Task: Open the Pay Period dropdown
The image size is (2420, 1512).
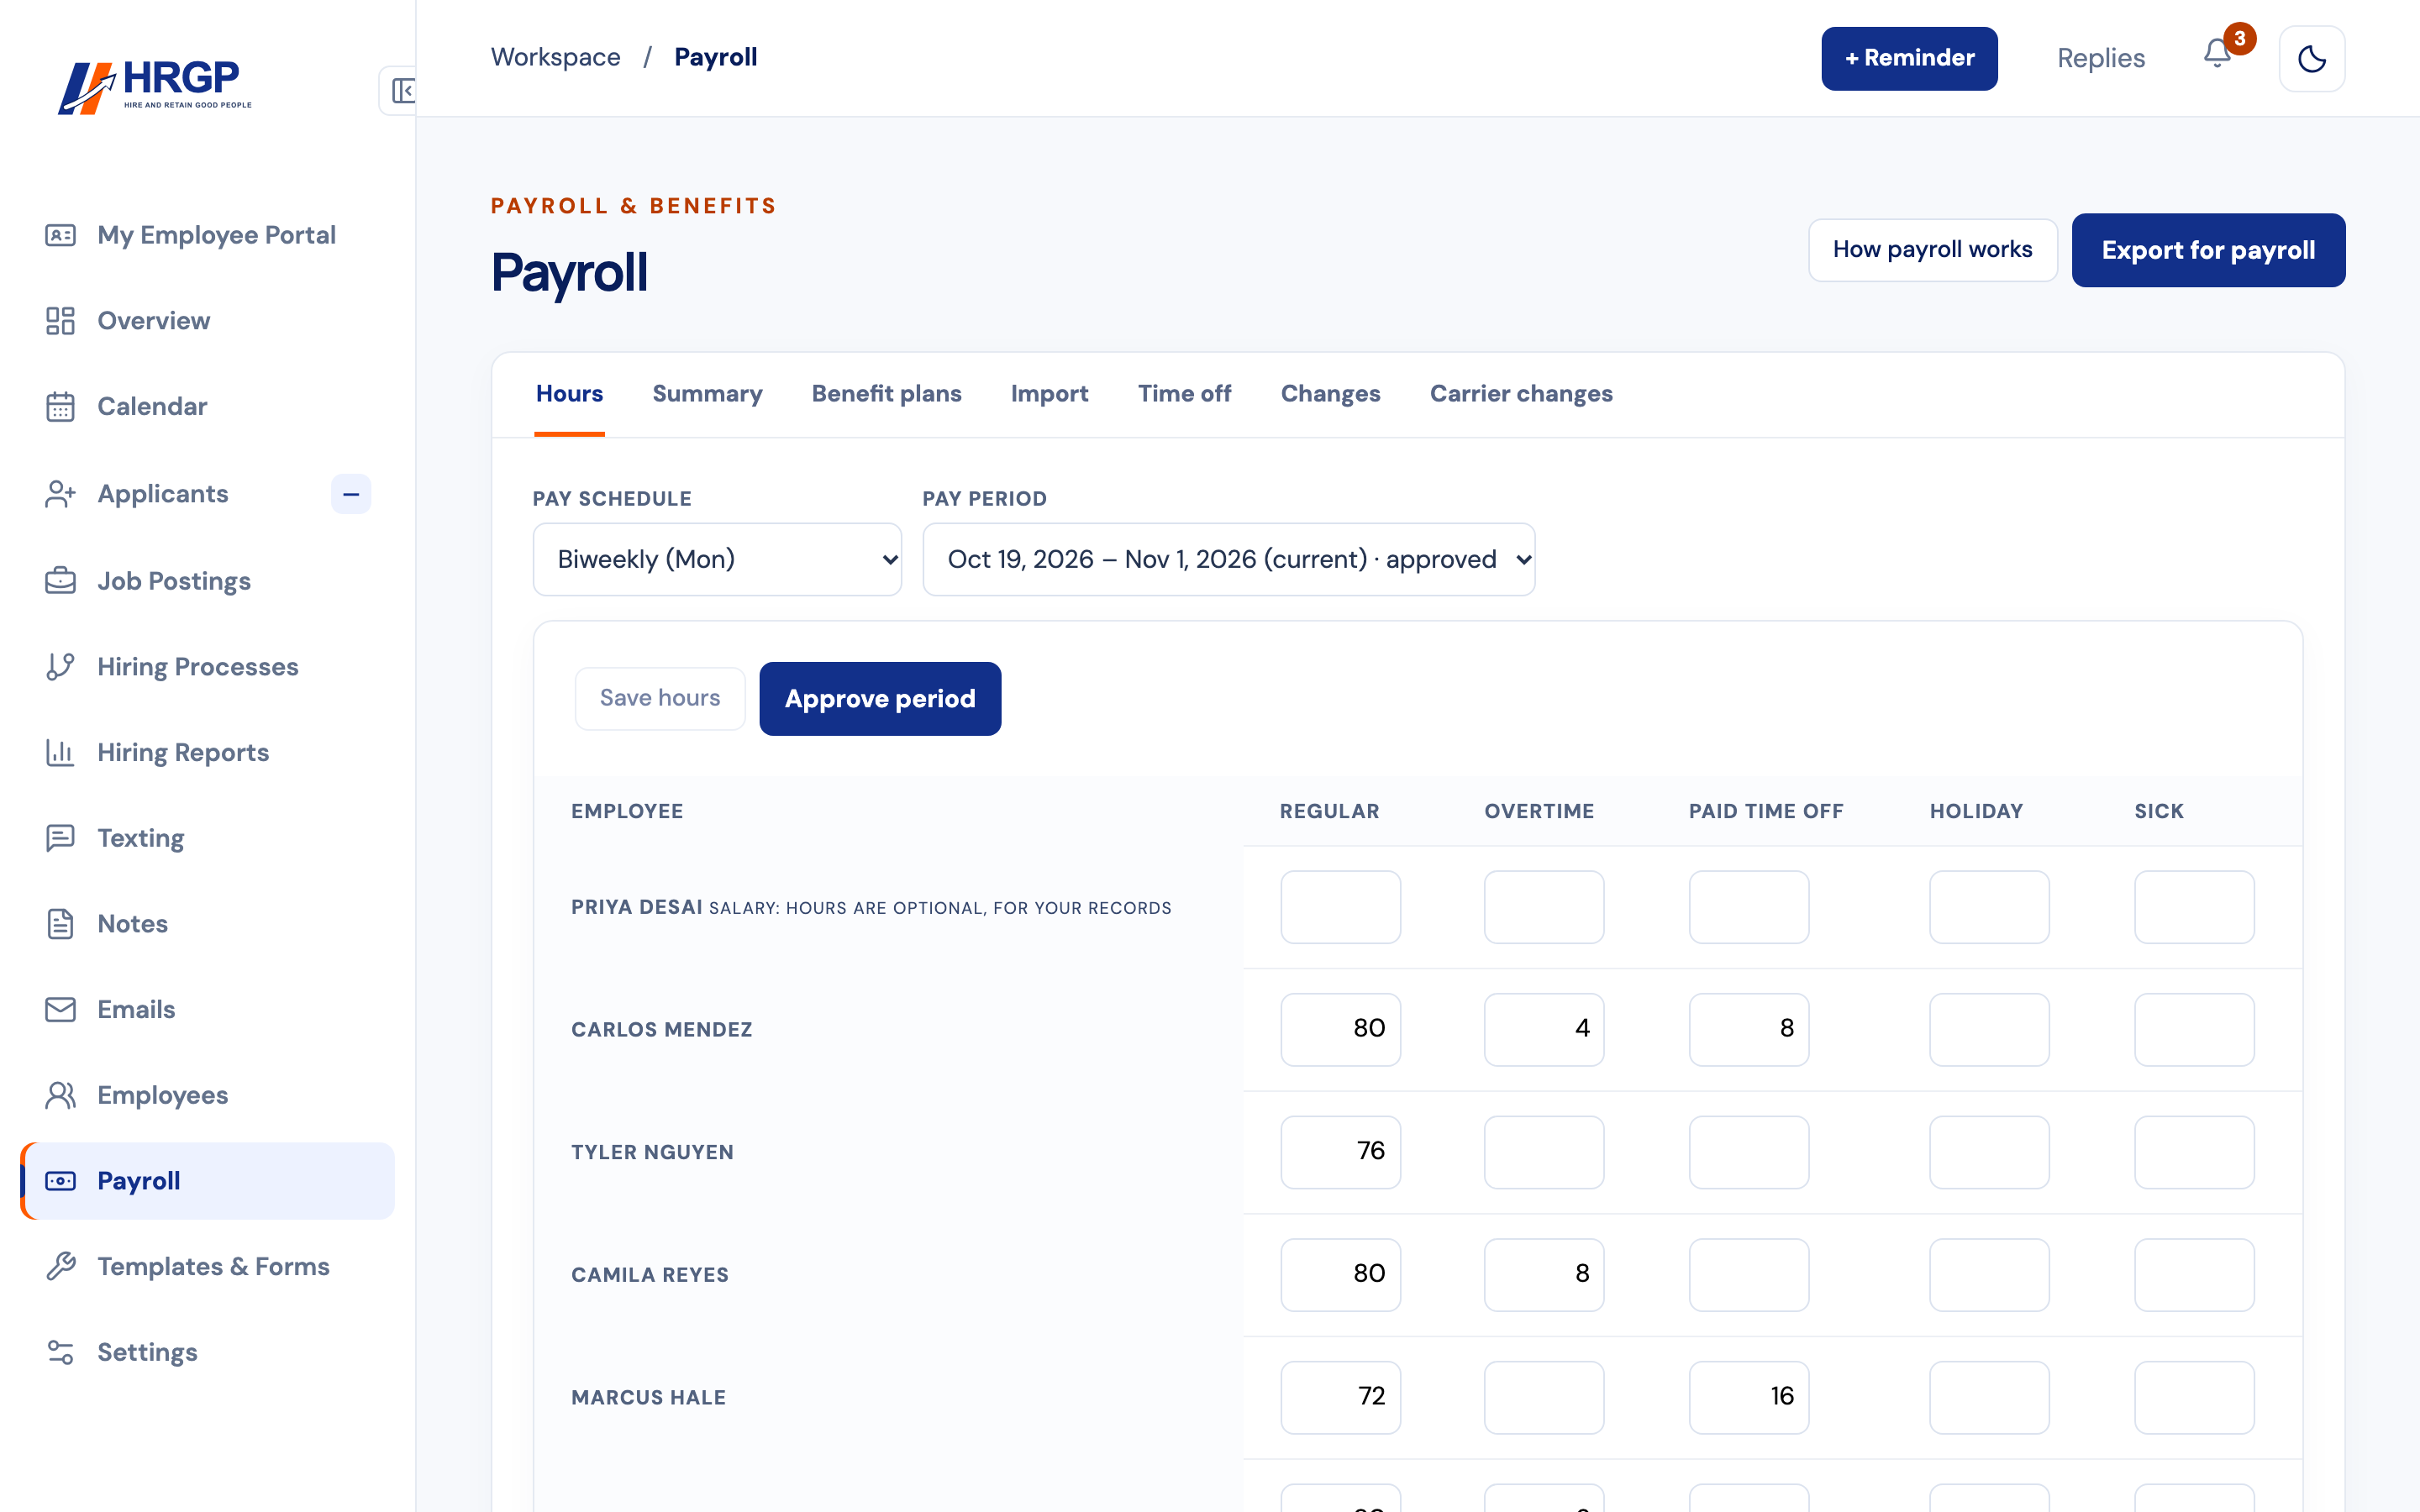Action: tap(1228, 559)
